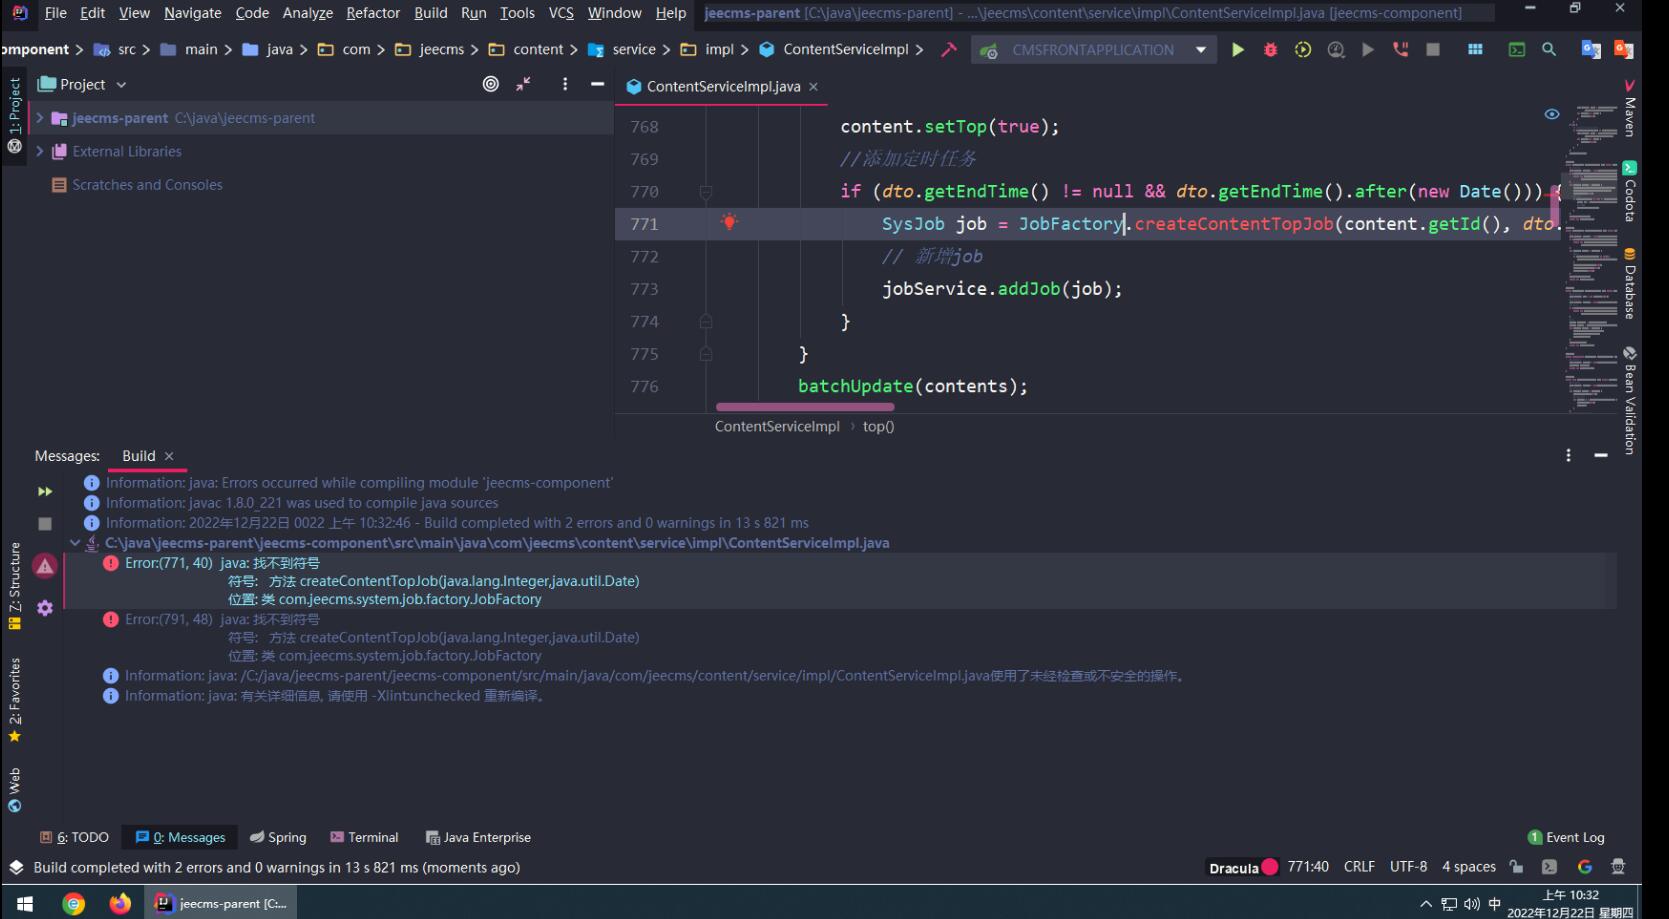Open the Refactor menu
This screenshot has width=1669, height=919.
[x=372, y=13]
